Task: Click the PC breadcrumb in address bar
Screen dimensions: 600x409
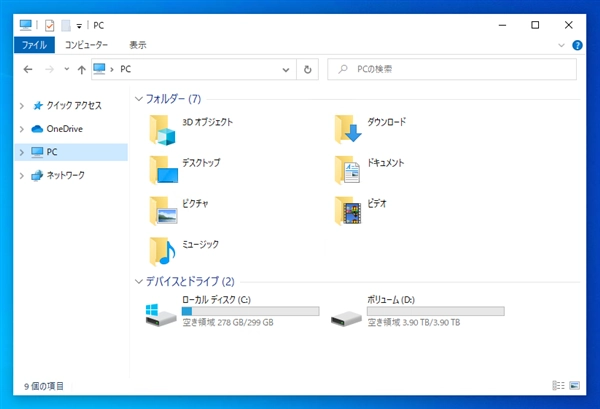Action: point(126,69)
